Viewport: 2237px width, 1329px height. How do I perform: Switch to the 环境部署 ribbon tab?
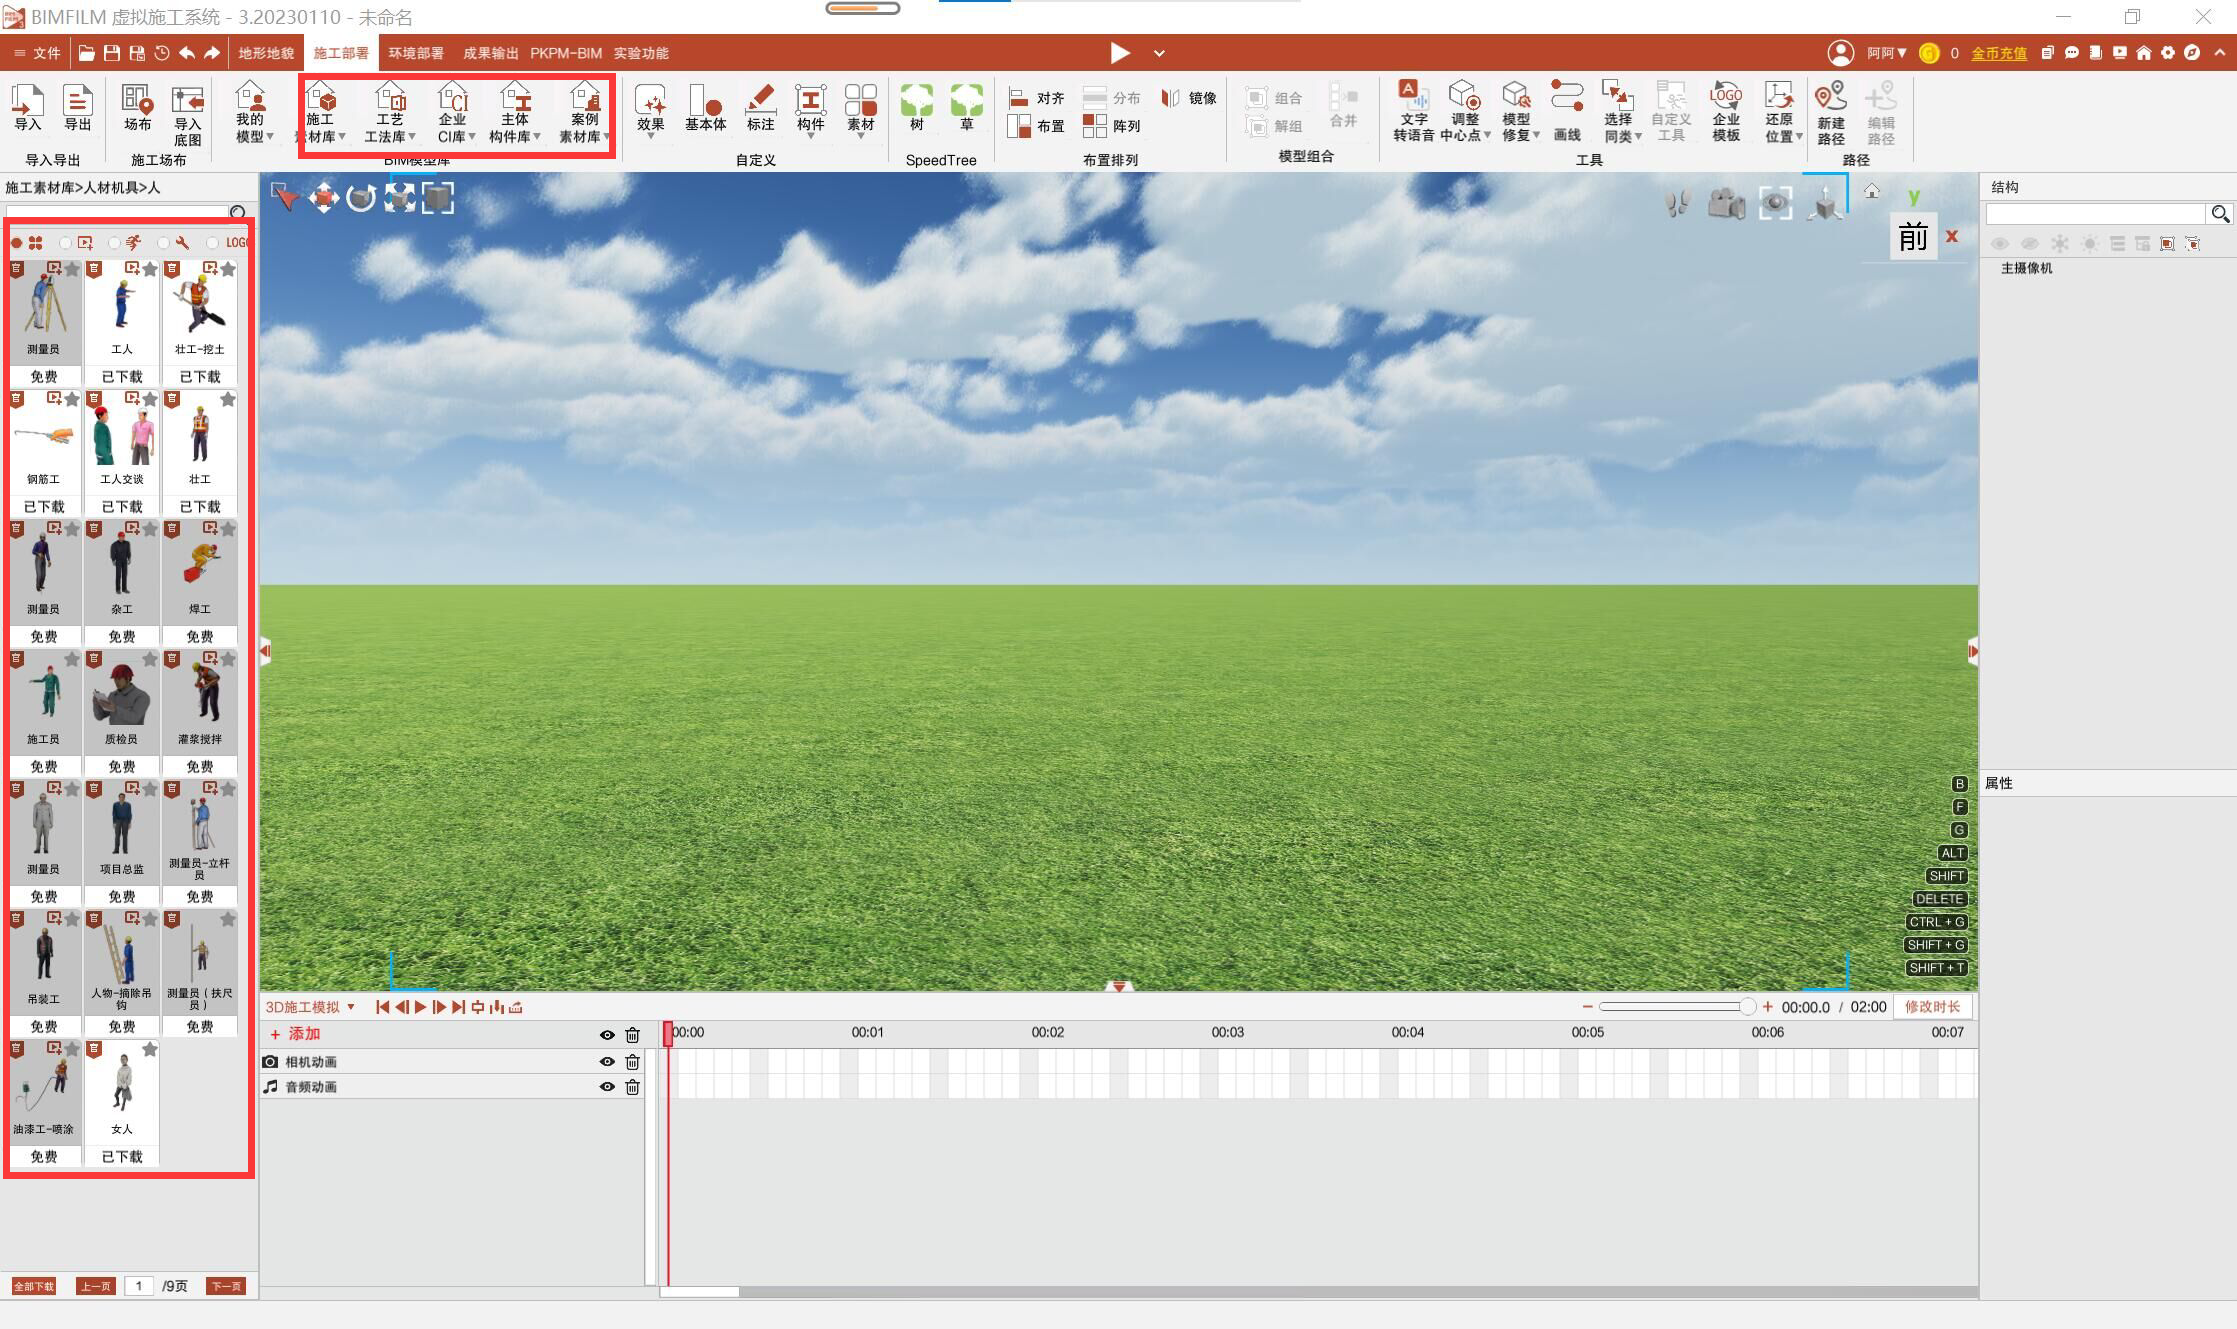(415, 53)
